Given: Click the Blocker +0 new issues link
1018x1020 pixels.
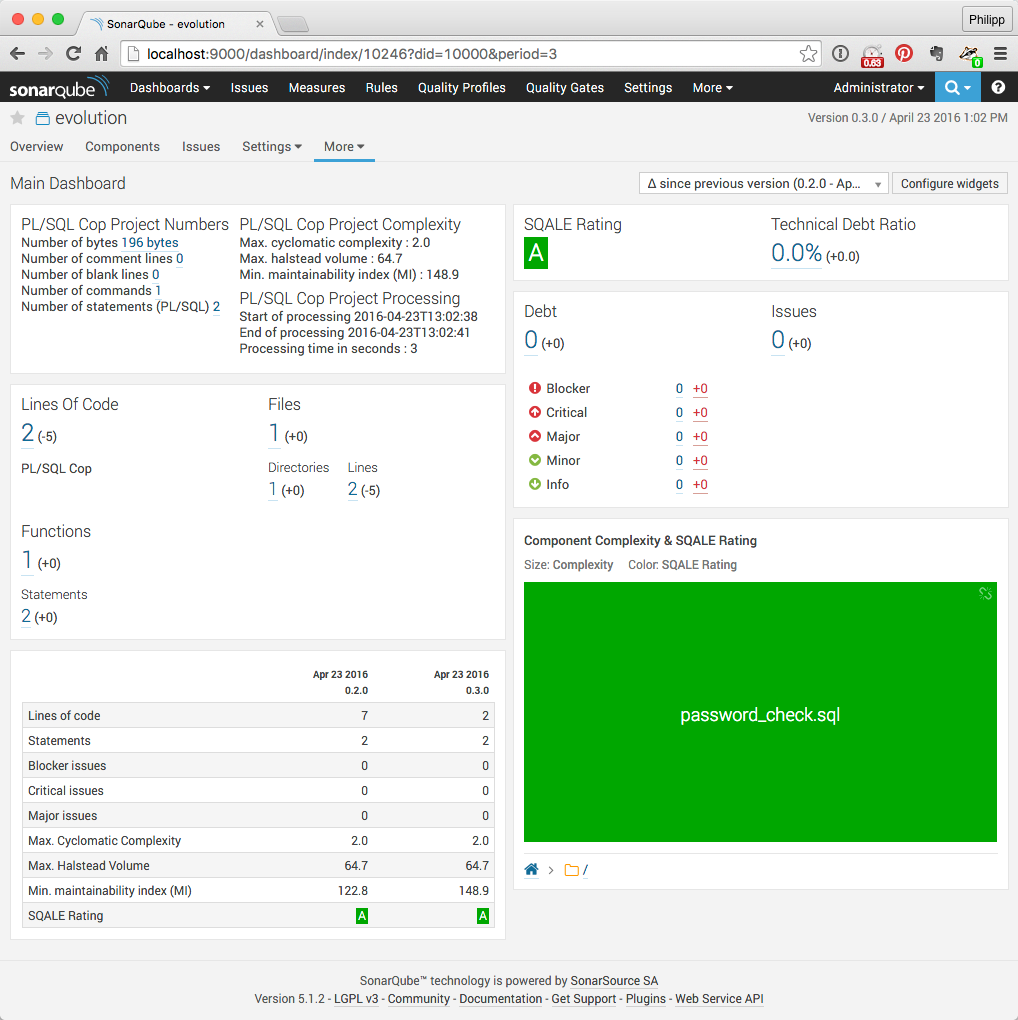Looking at the screenshot, I should coord(700,388).
